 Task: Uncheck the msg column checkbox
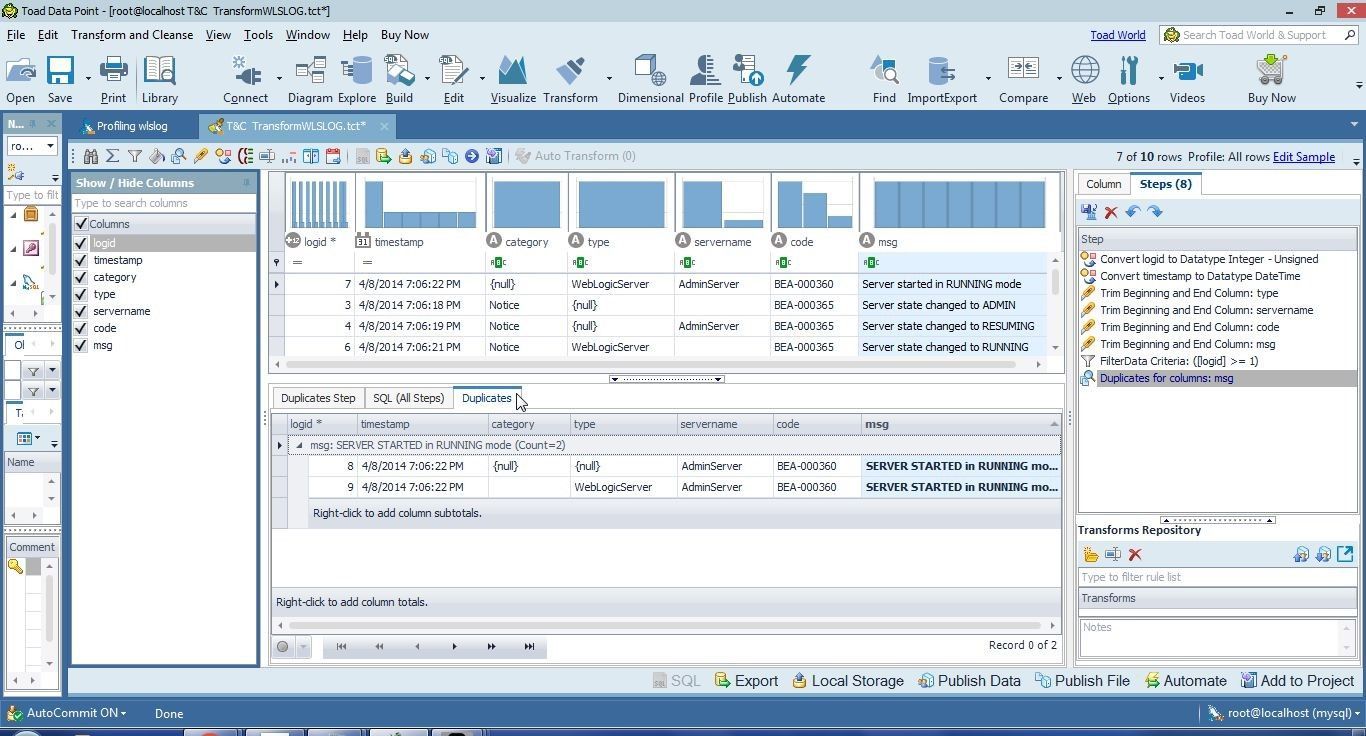pyautogui.click(x=81, y=345)
